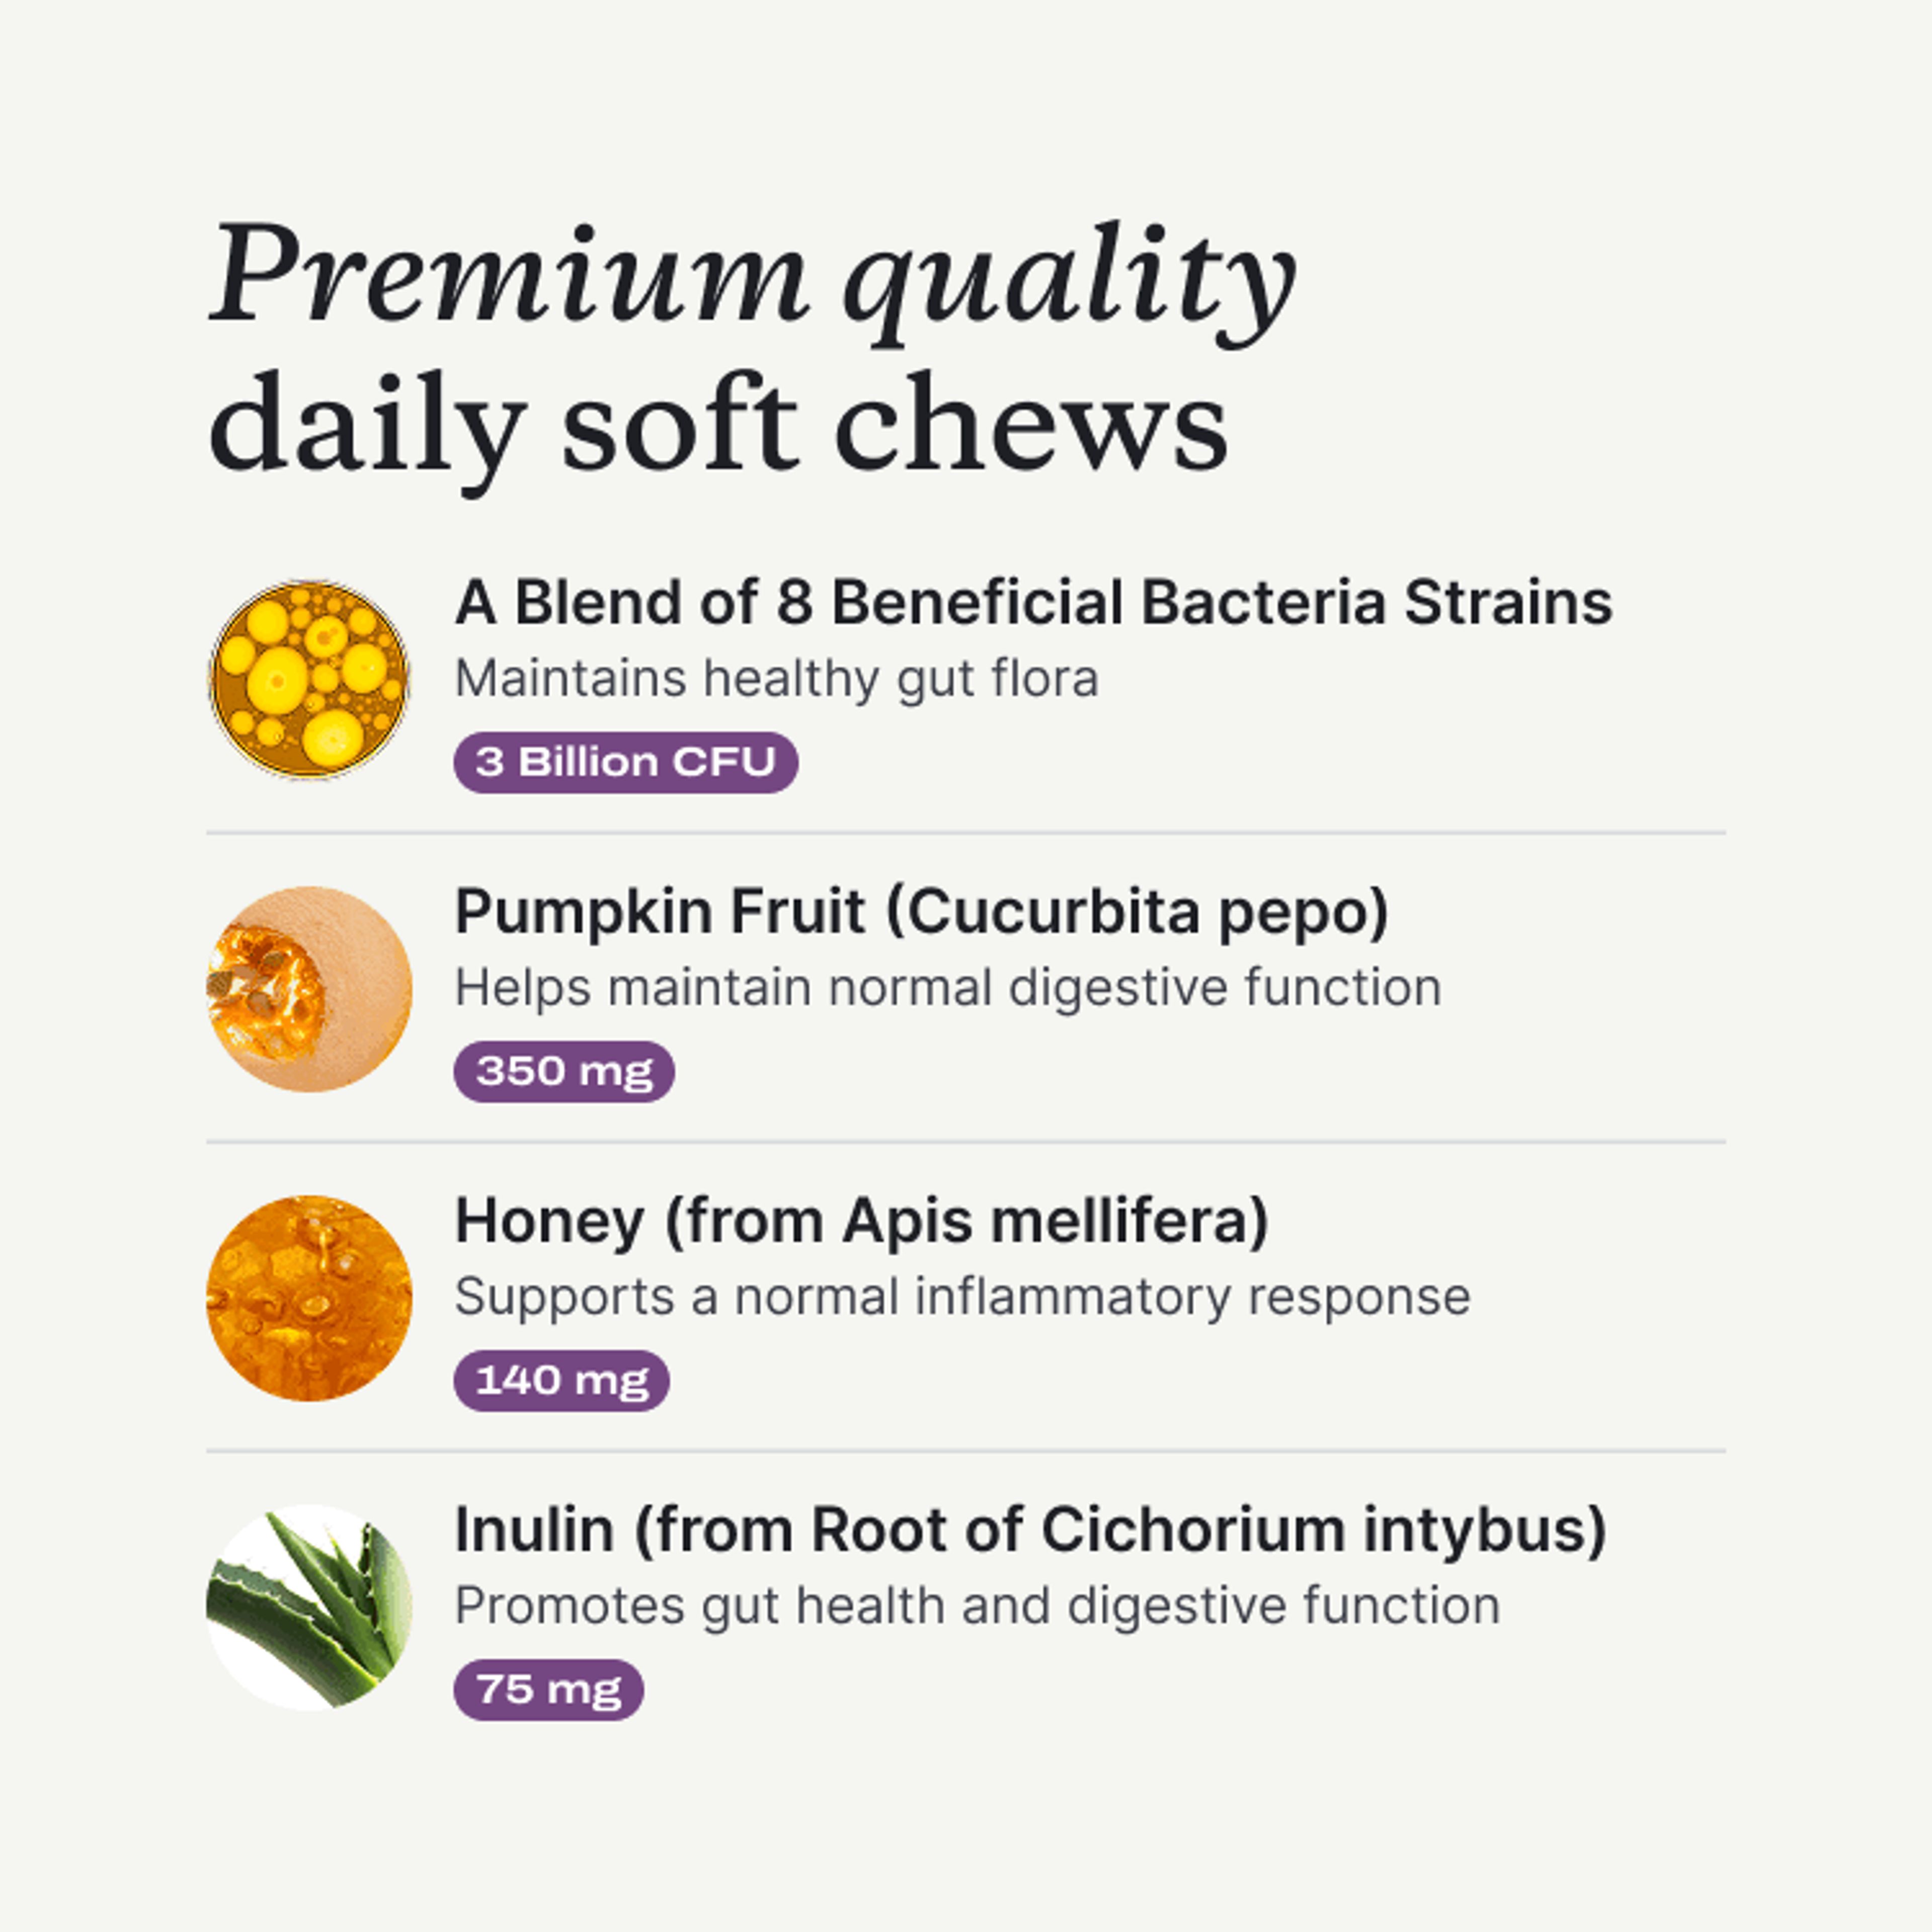Viewport: 1932px width, 1932px height.
Task: Select "Inulin (from Root of Cichorium intybus)" heading
Action: tap(1030, 1530)
